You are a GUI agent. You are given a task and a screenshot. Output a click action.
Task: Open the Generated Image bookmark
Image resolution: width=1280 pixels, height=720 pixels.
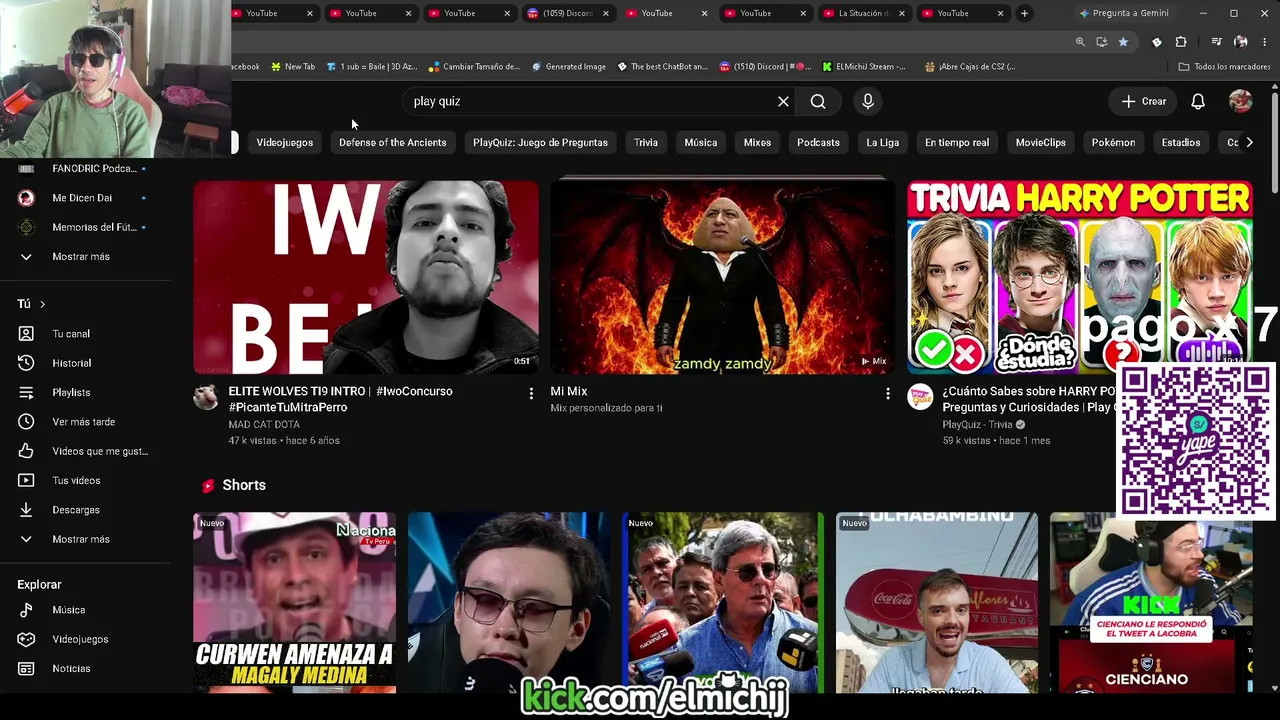point(569,67)
